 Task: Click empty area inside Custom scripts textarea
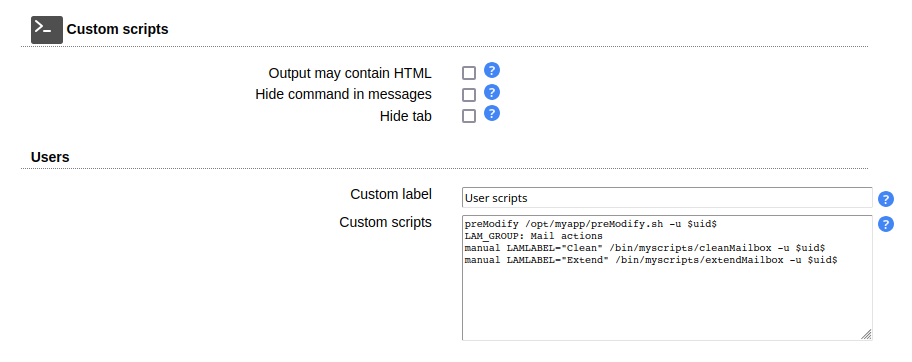click(667, 303)
